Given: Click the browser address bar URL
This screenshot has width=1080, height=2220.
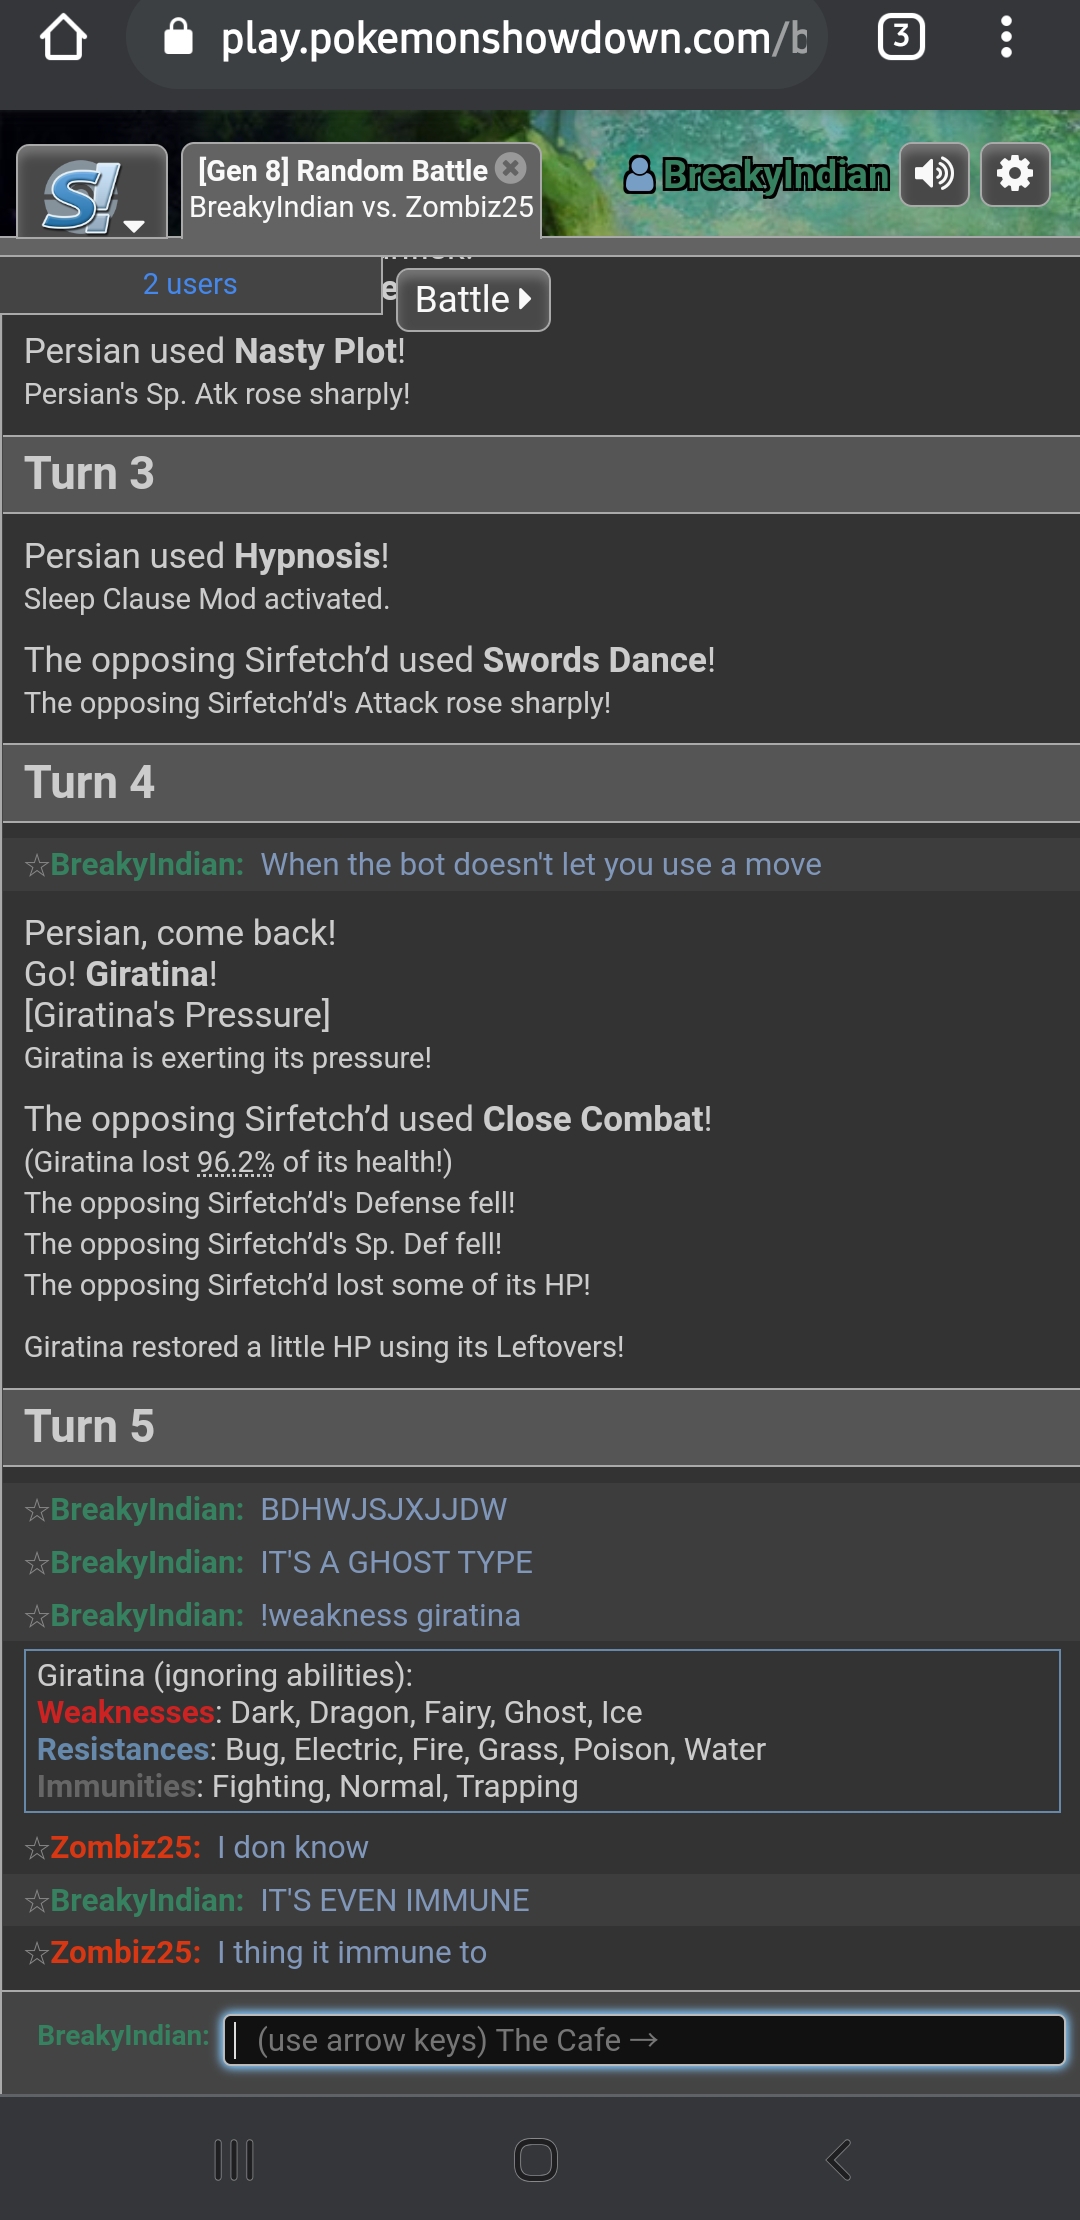Looking at the screenshot, I should click(x=512, y=38).
